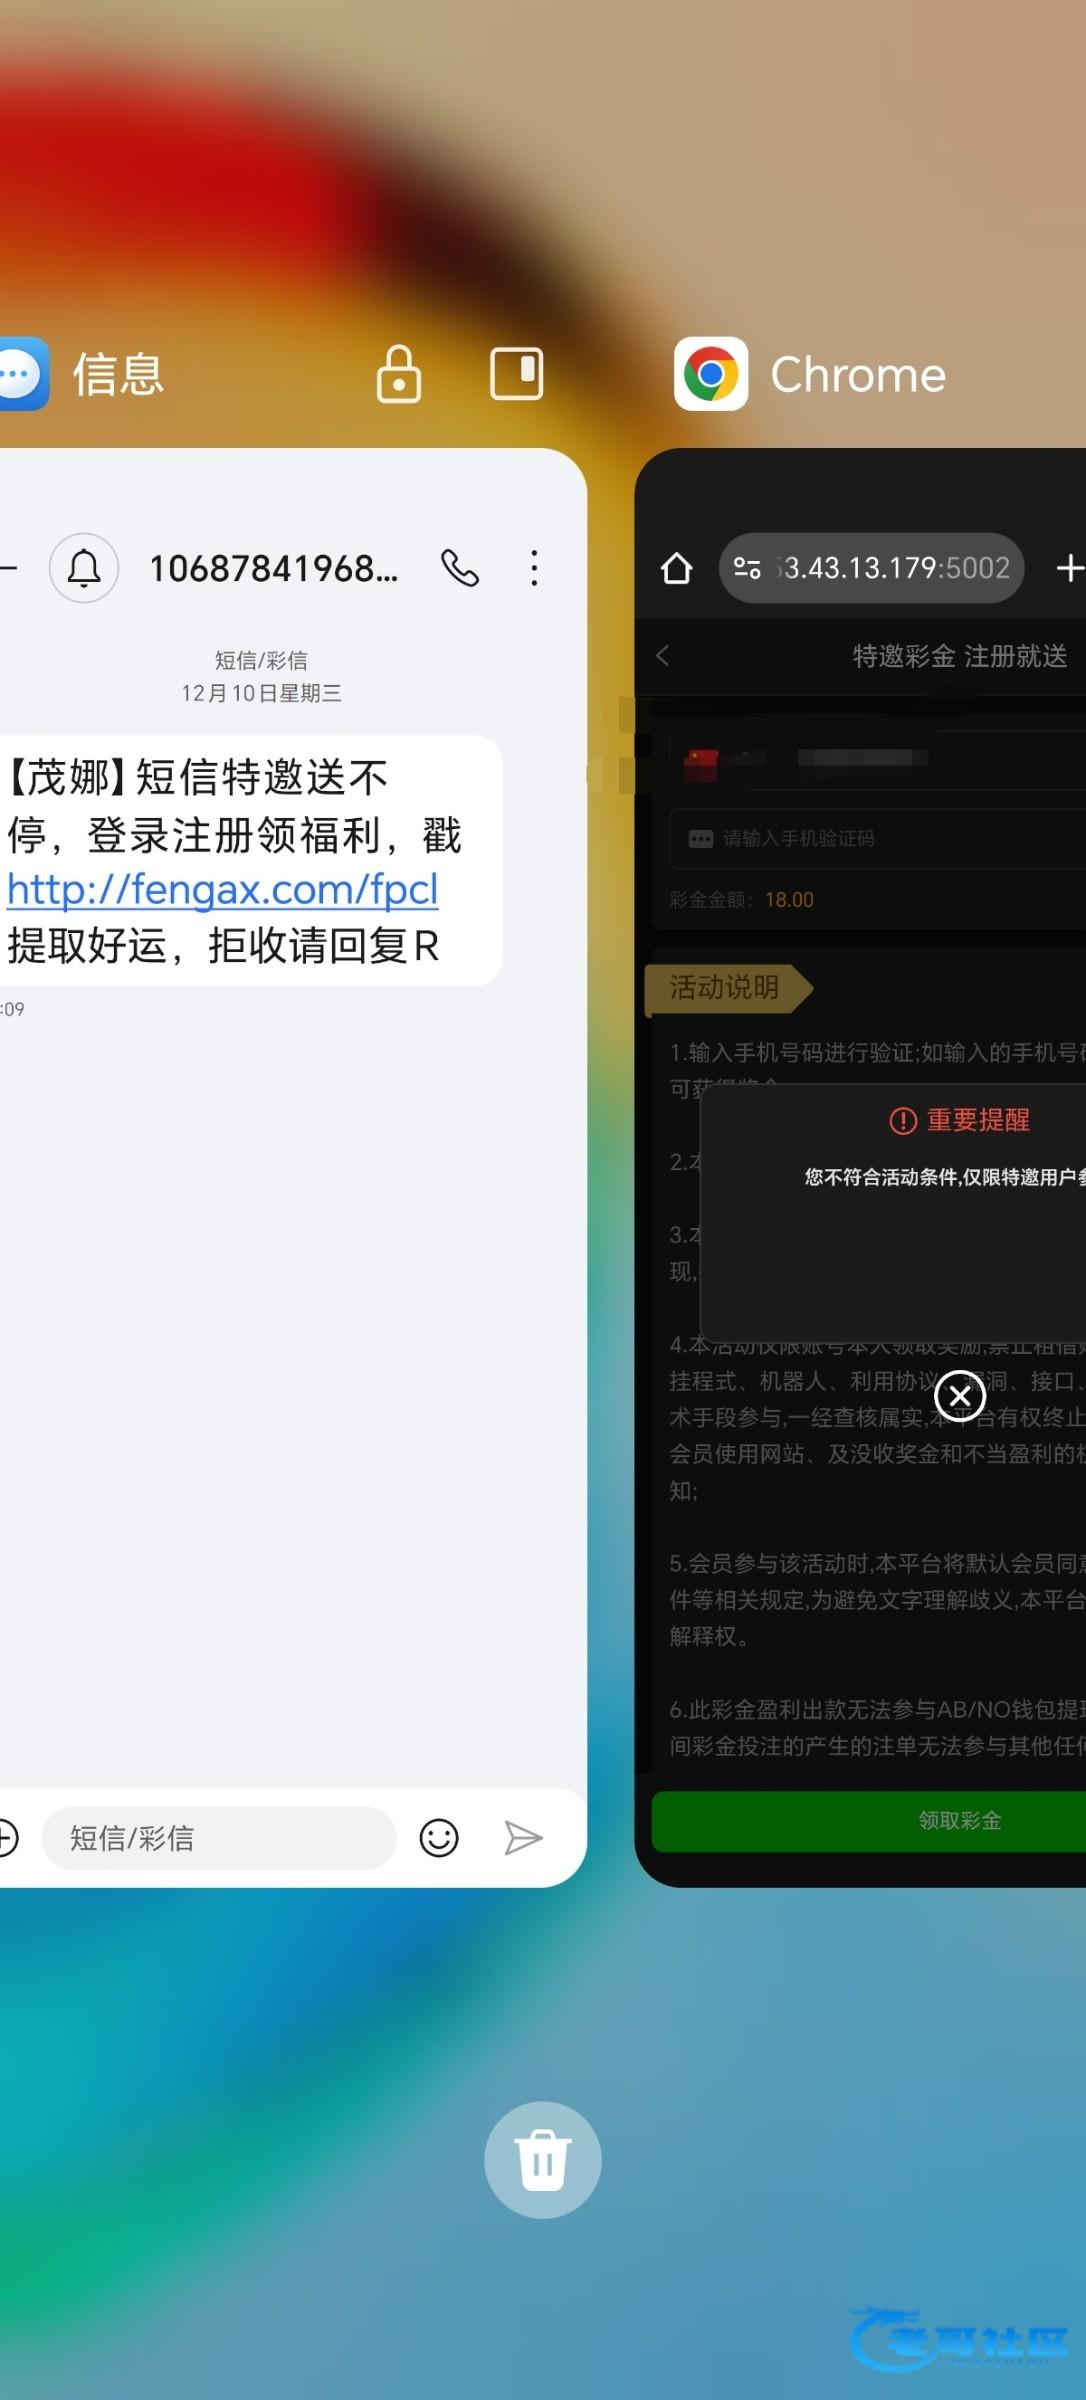The width and height of the screenshot is (1086, 2400).
Task: Close the 重要提醒 popup with X
Action: (x=959, y=1396)
